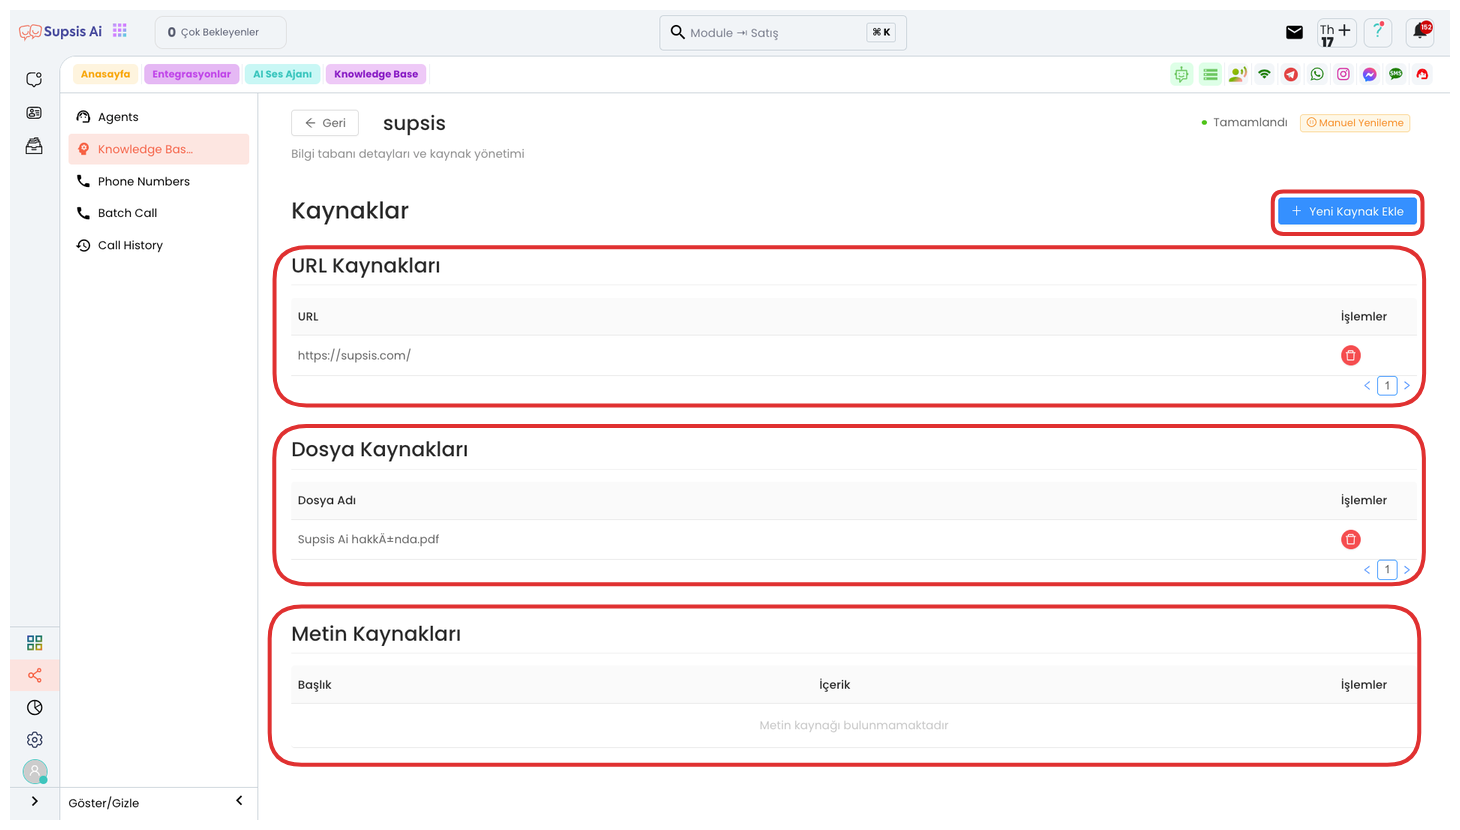Select the share nodes icon in left rail
The image size is (1460, 830).
tap(35, 675)
